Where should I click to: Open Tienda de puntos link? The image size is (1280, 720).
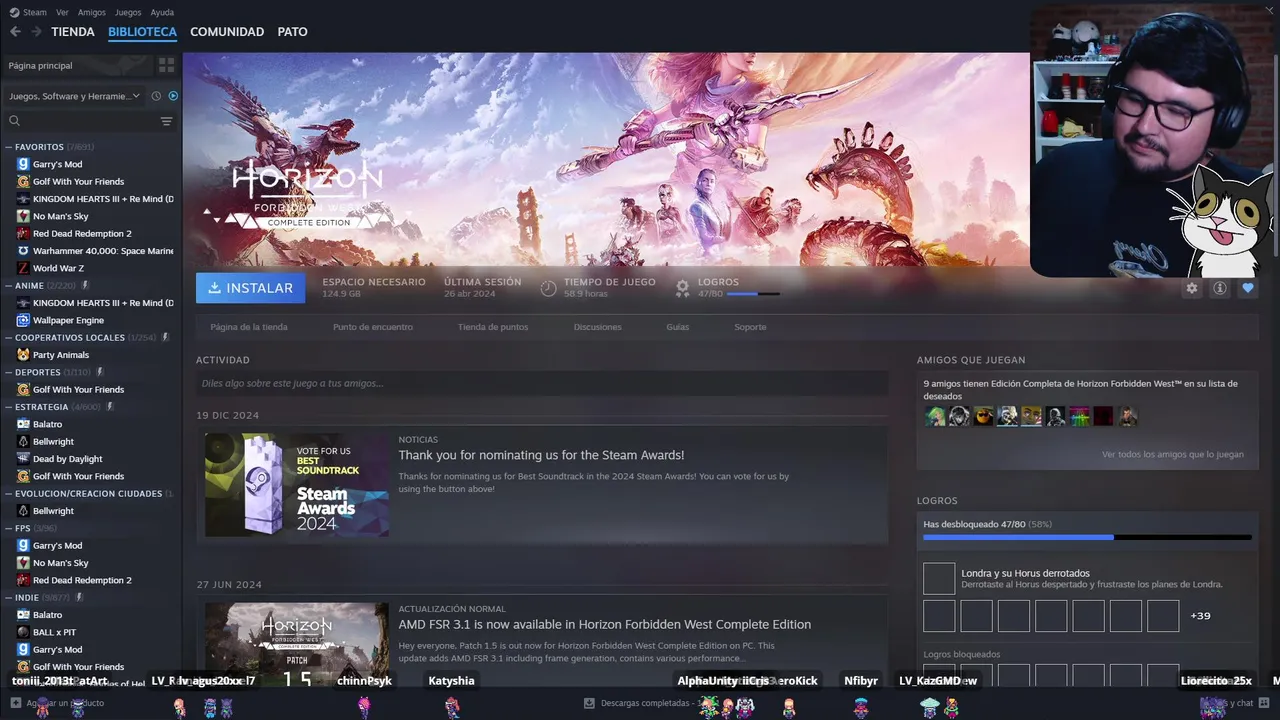pyautogui.click(x=493, y=327)
